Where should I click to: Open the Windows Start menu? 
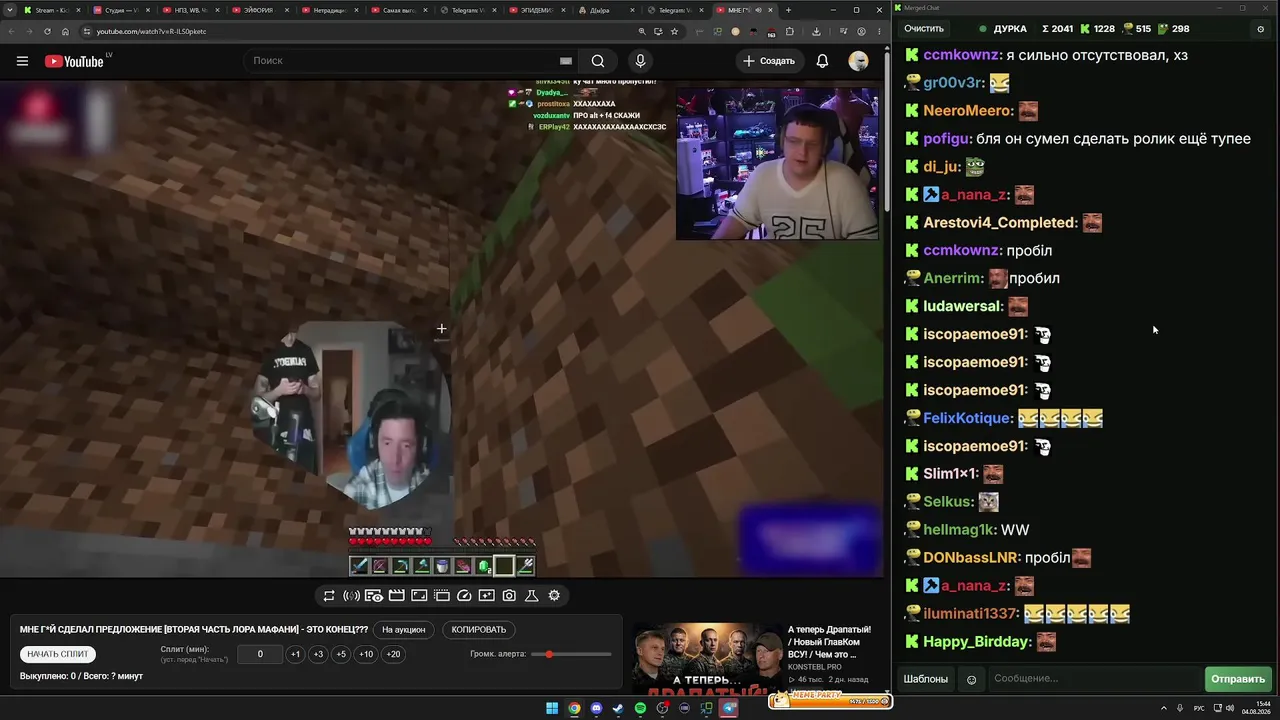pyautogui.click(x=552, y=709)
